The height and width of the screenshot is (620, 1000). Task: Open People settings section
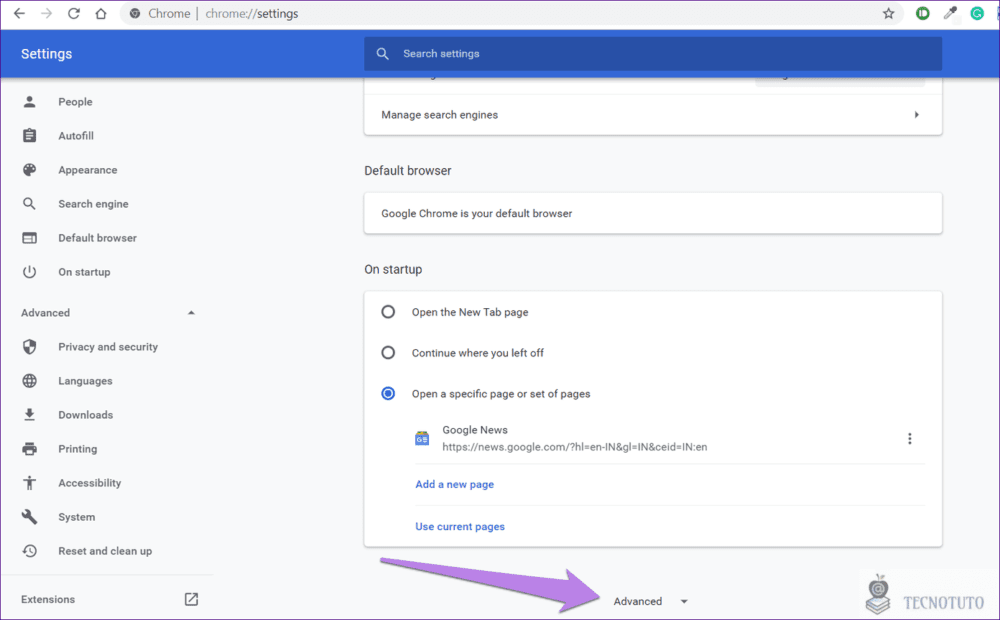pos(75,102)
